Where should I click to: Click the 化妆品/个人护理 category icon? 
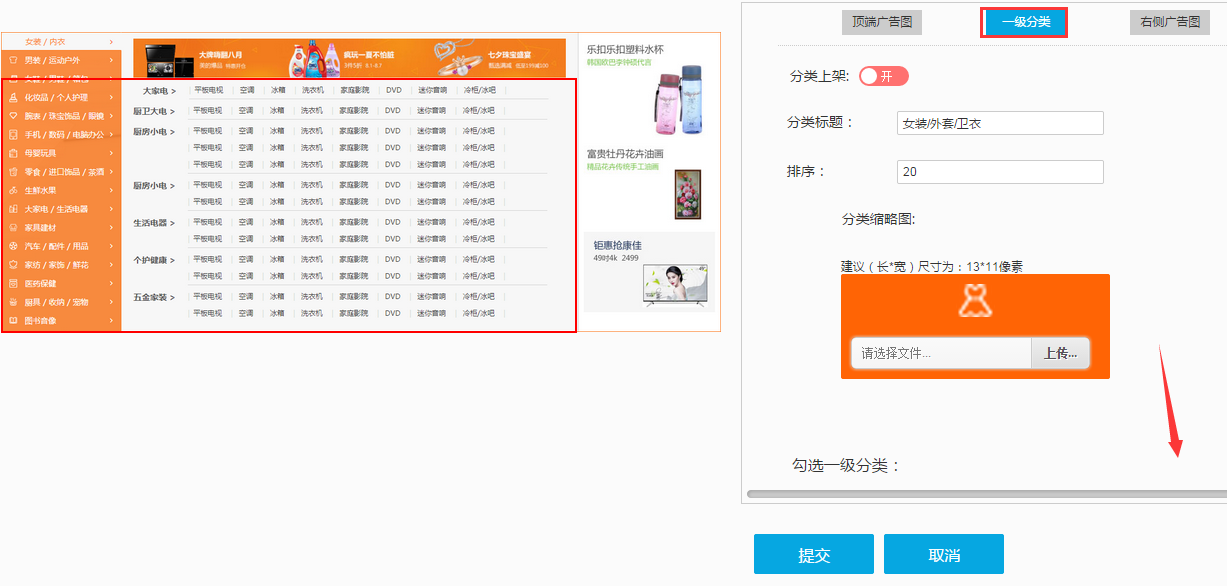(x=13, y=98)
